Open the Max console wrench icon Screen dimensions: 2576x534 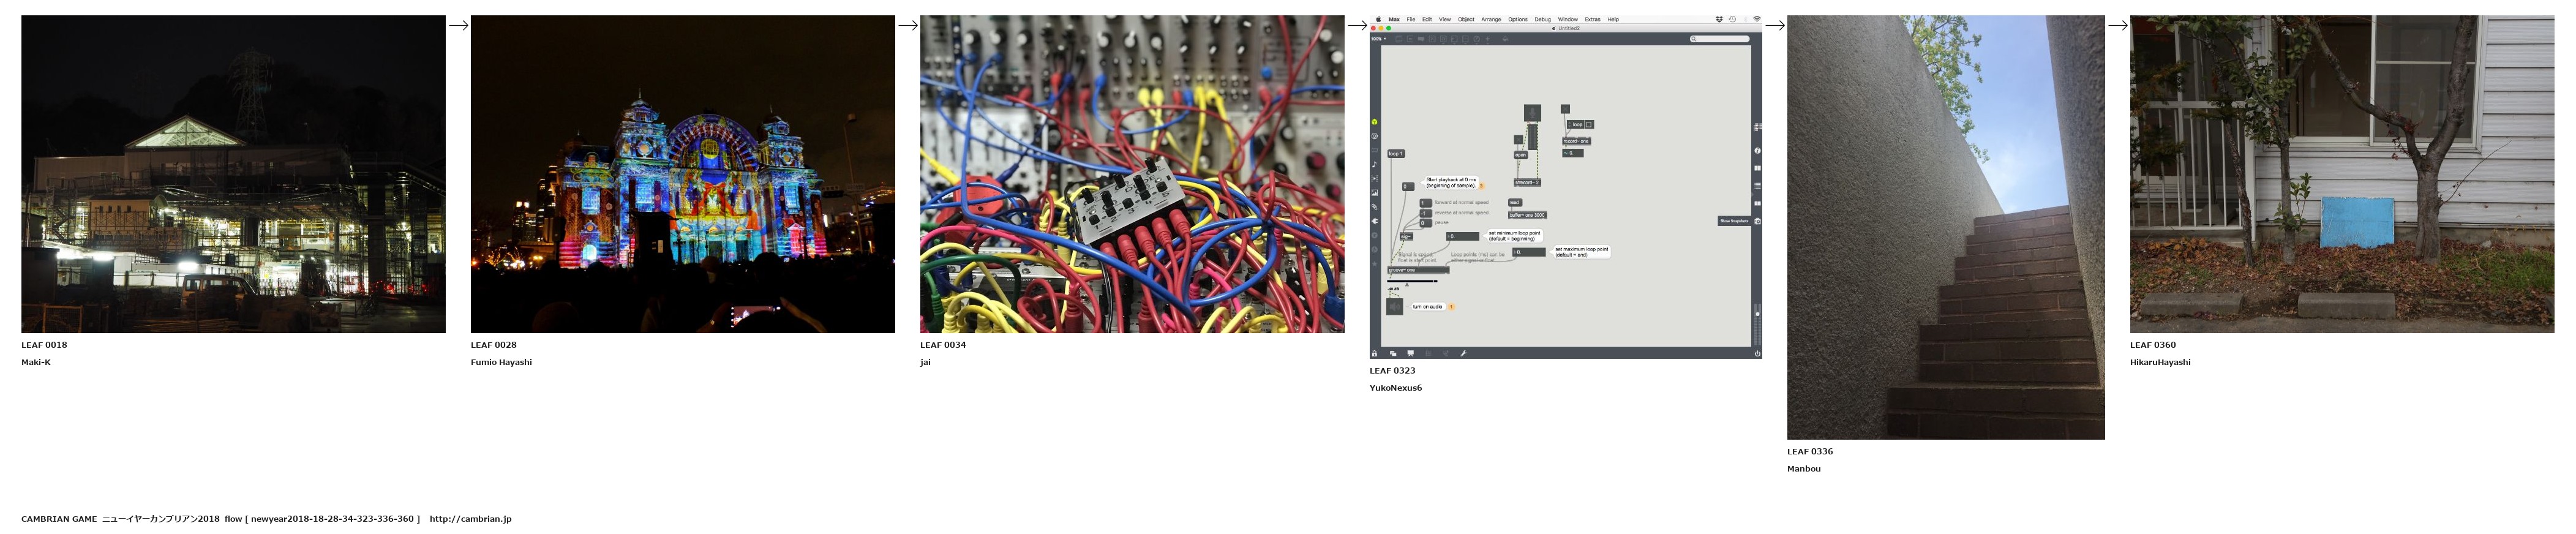[1463, 353]
